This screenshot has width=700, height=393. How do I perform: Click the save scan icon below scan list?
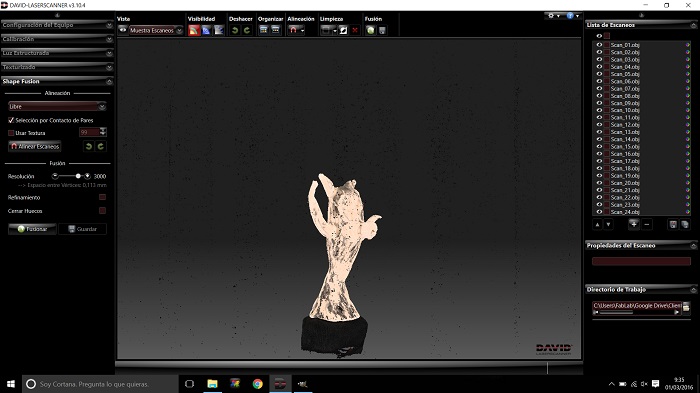click(673, 225)
